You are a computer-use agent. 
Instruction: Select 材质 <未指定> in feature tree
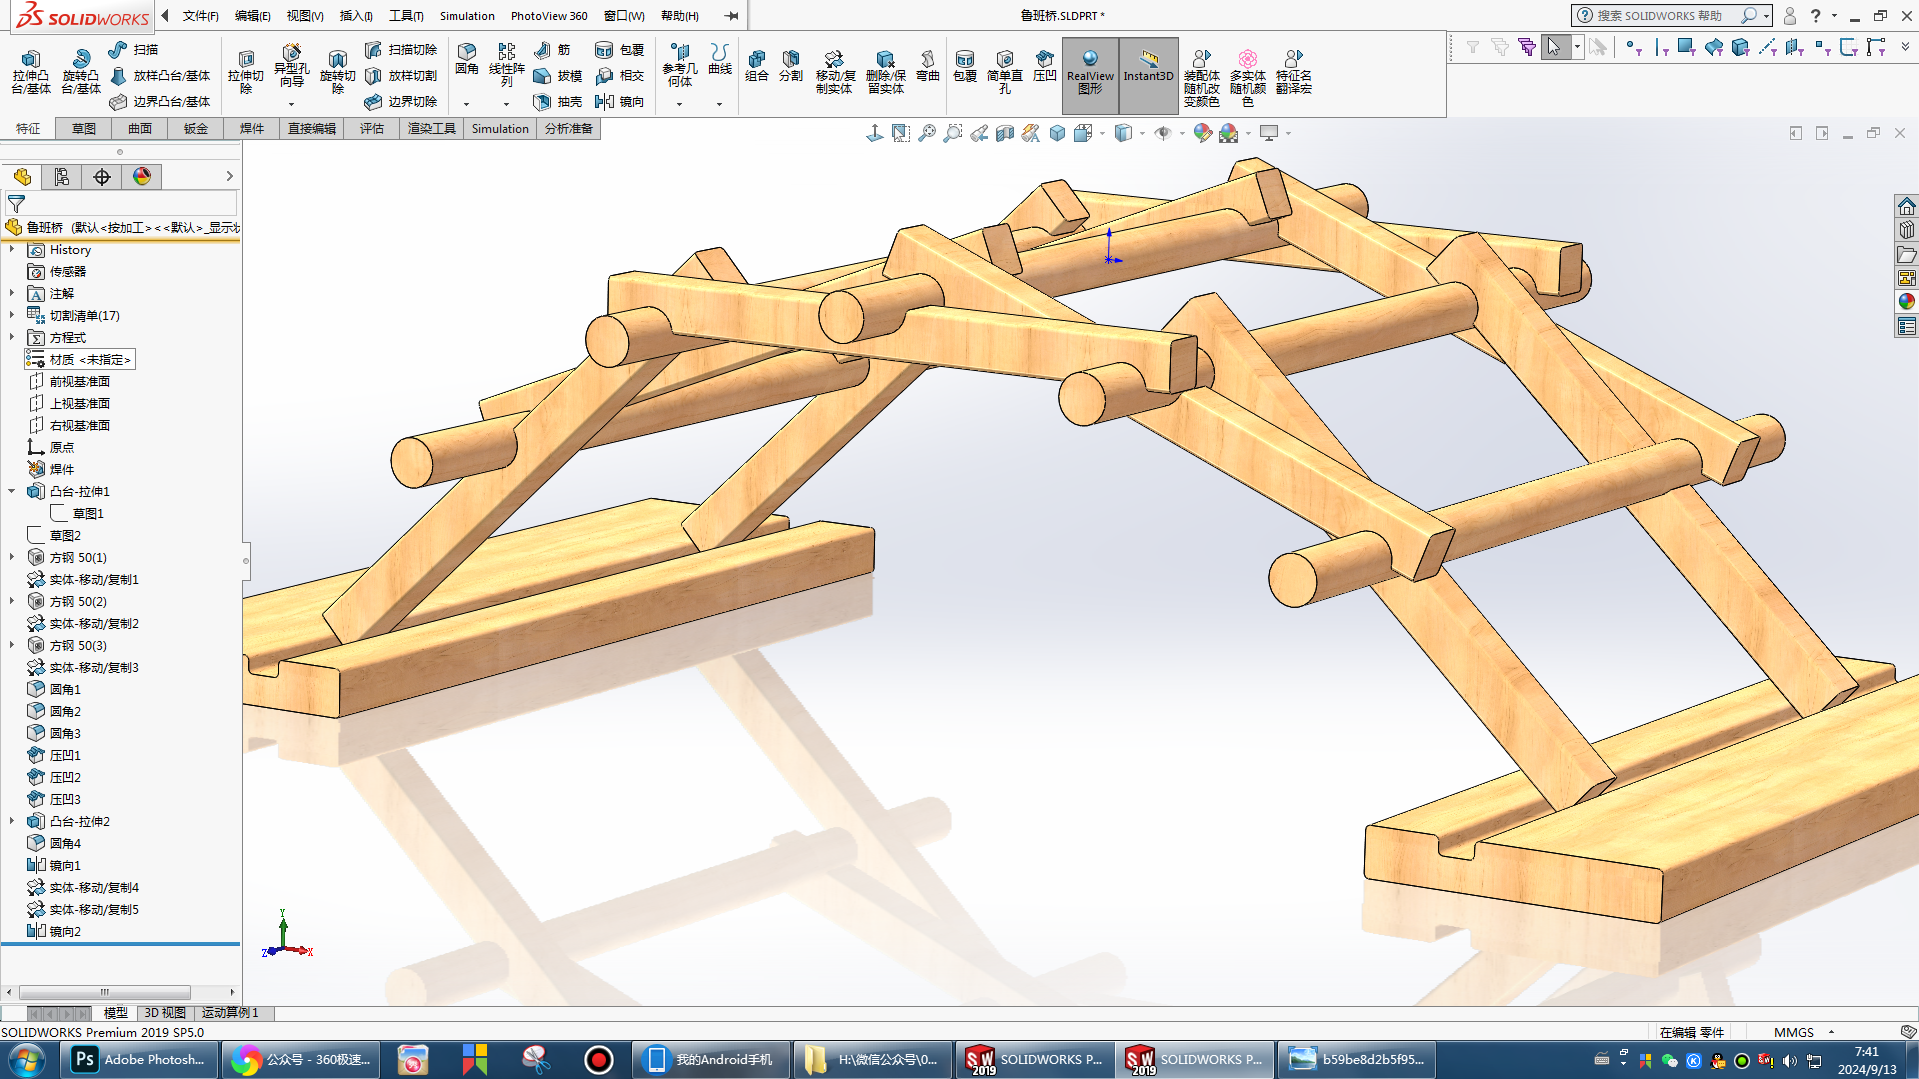click(x=80, y=359)
